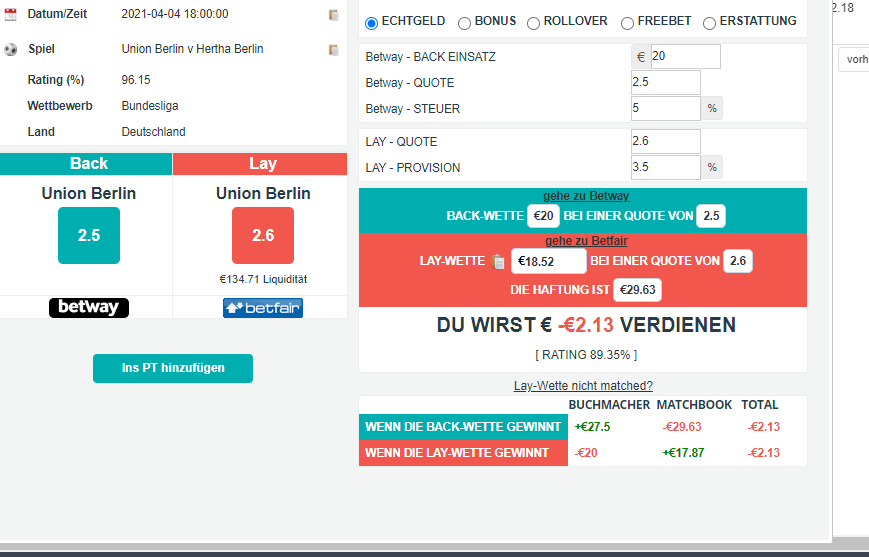Select the ERSTATTUNG radio option
Image resolution: width=869 pixels, height=557 pixels.
pos(709,23)
